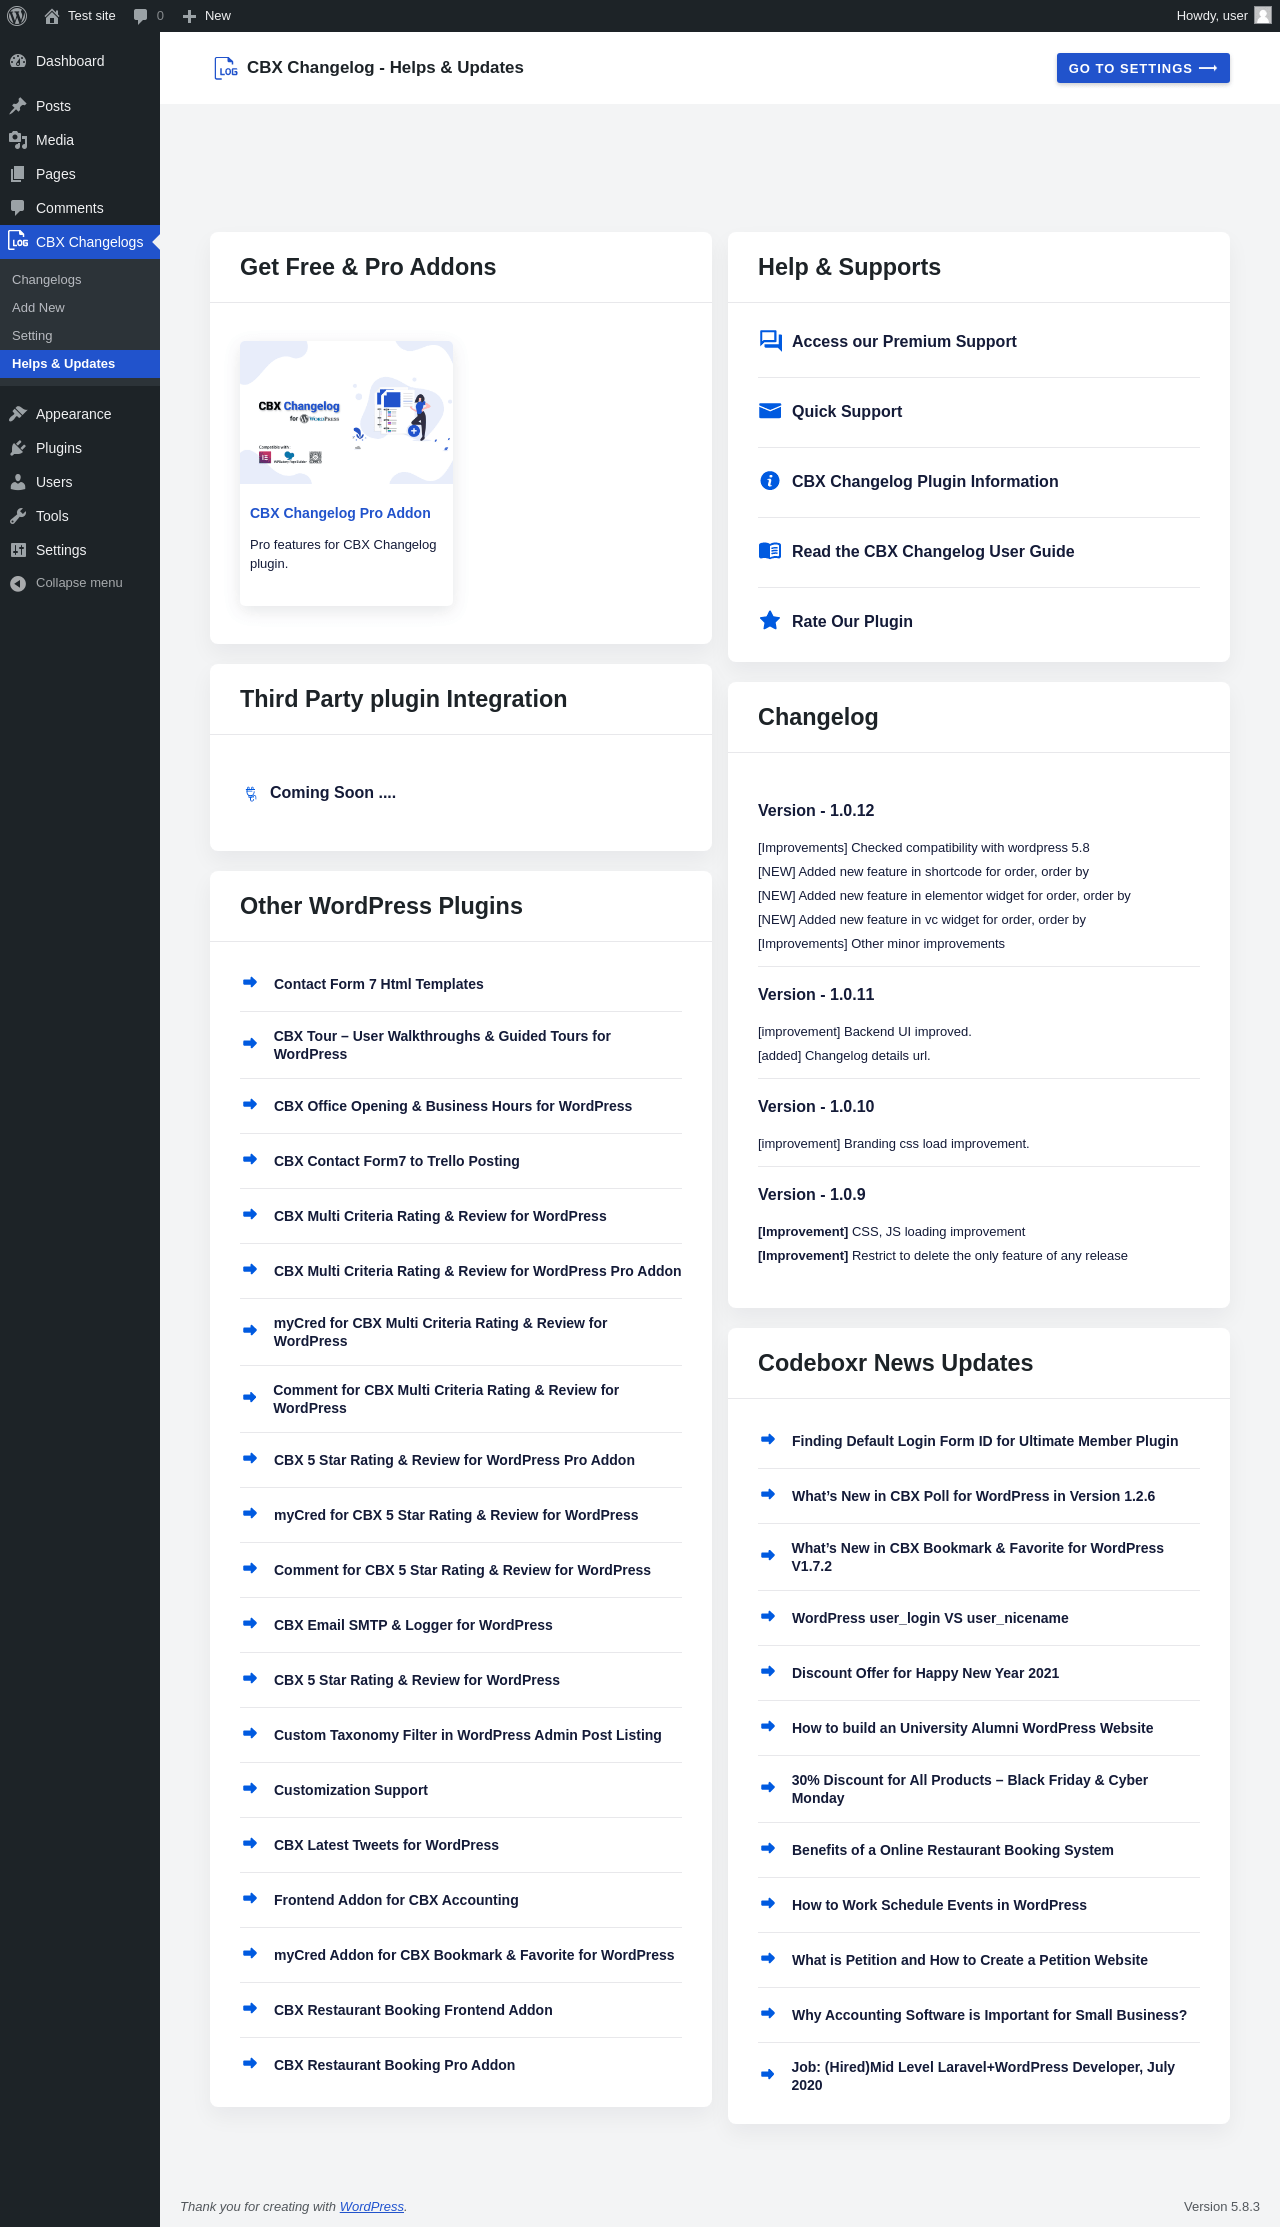Image resolution: width=1280 pixels, height=2227 pixels.
Task: Click the Collapse menu arrow icon
Action: click(x=18, y=583)
